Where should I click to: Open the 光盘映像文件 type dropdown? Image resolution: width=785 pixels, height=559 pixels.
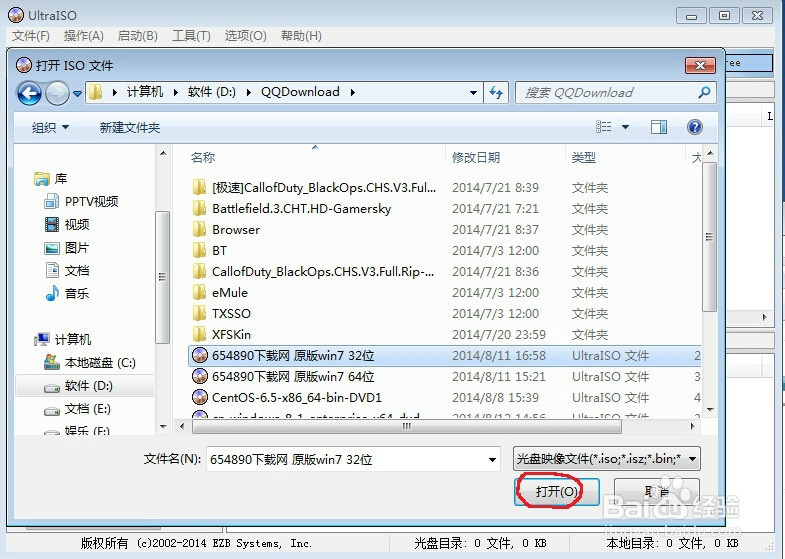pyautogui.click(x=607, y=458)
